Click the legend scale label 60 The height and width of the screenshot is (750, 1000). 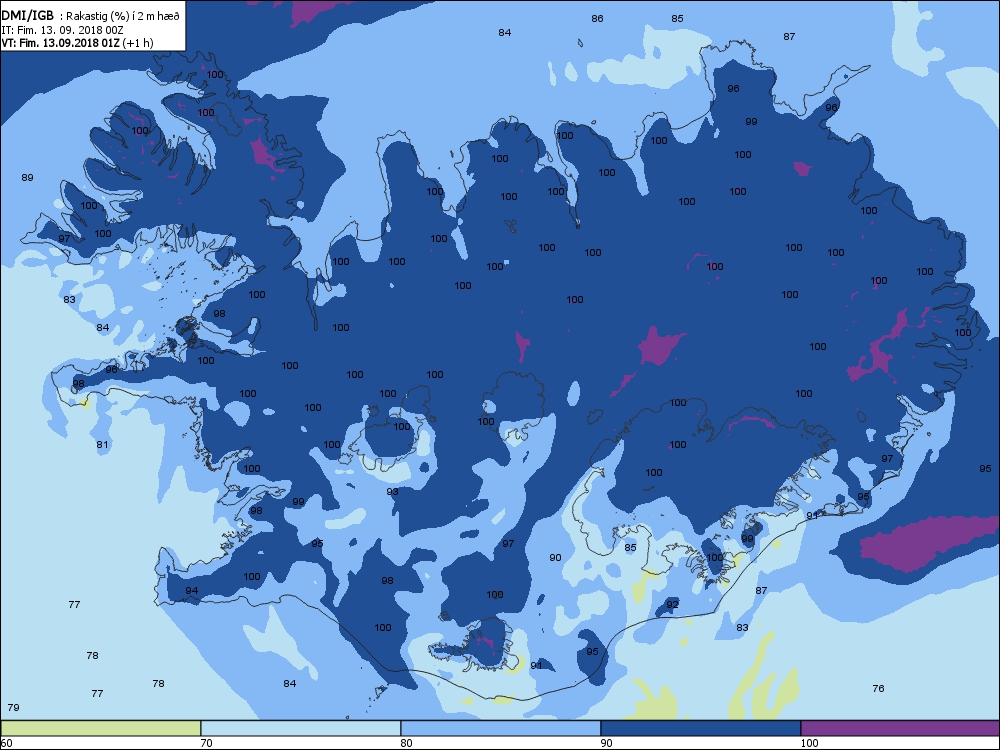tap(6, 743)
